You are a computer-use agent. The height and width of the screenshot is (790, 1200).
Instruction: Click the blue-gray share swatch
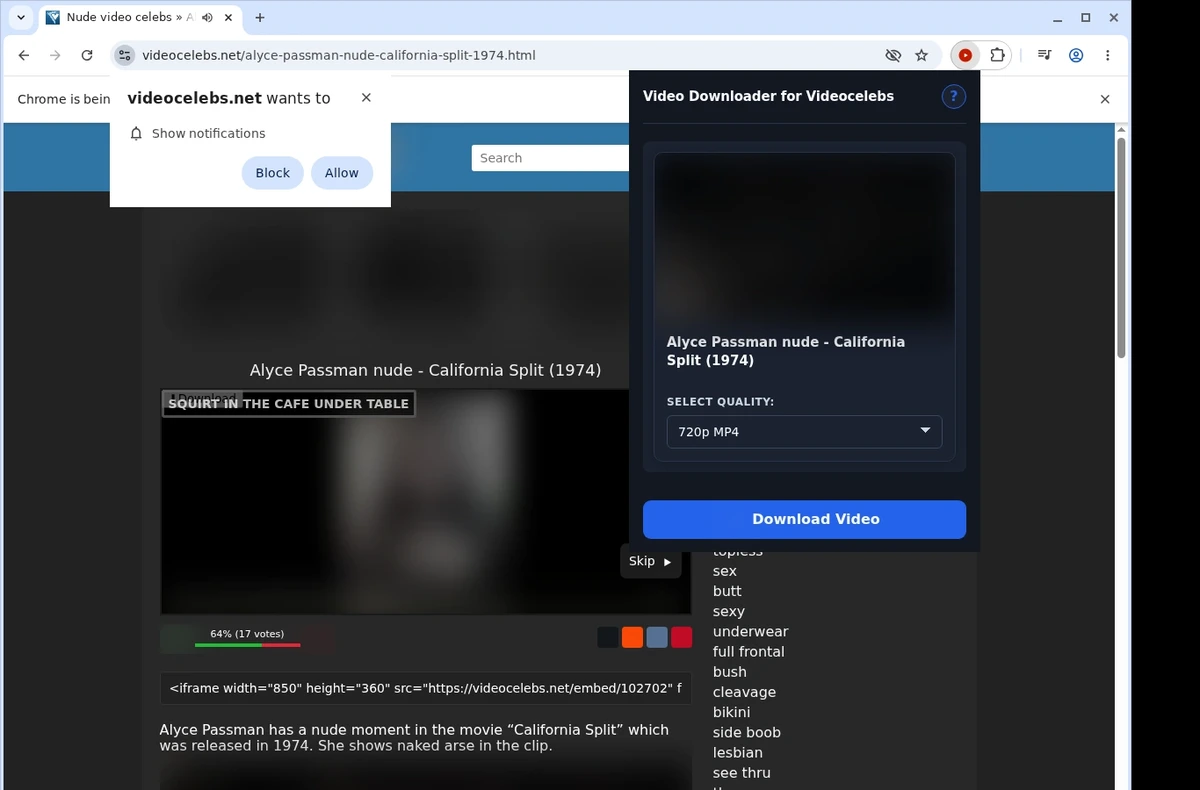657,637
